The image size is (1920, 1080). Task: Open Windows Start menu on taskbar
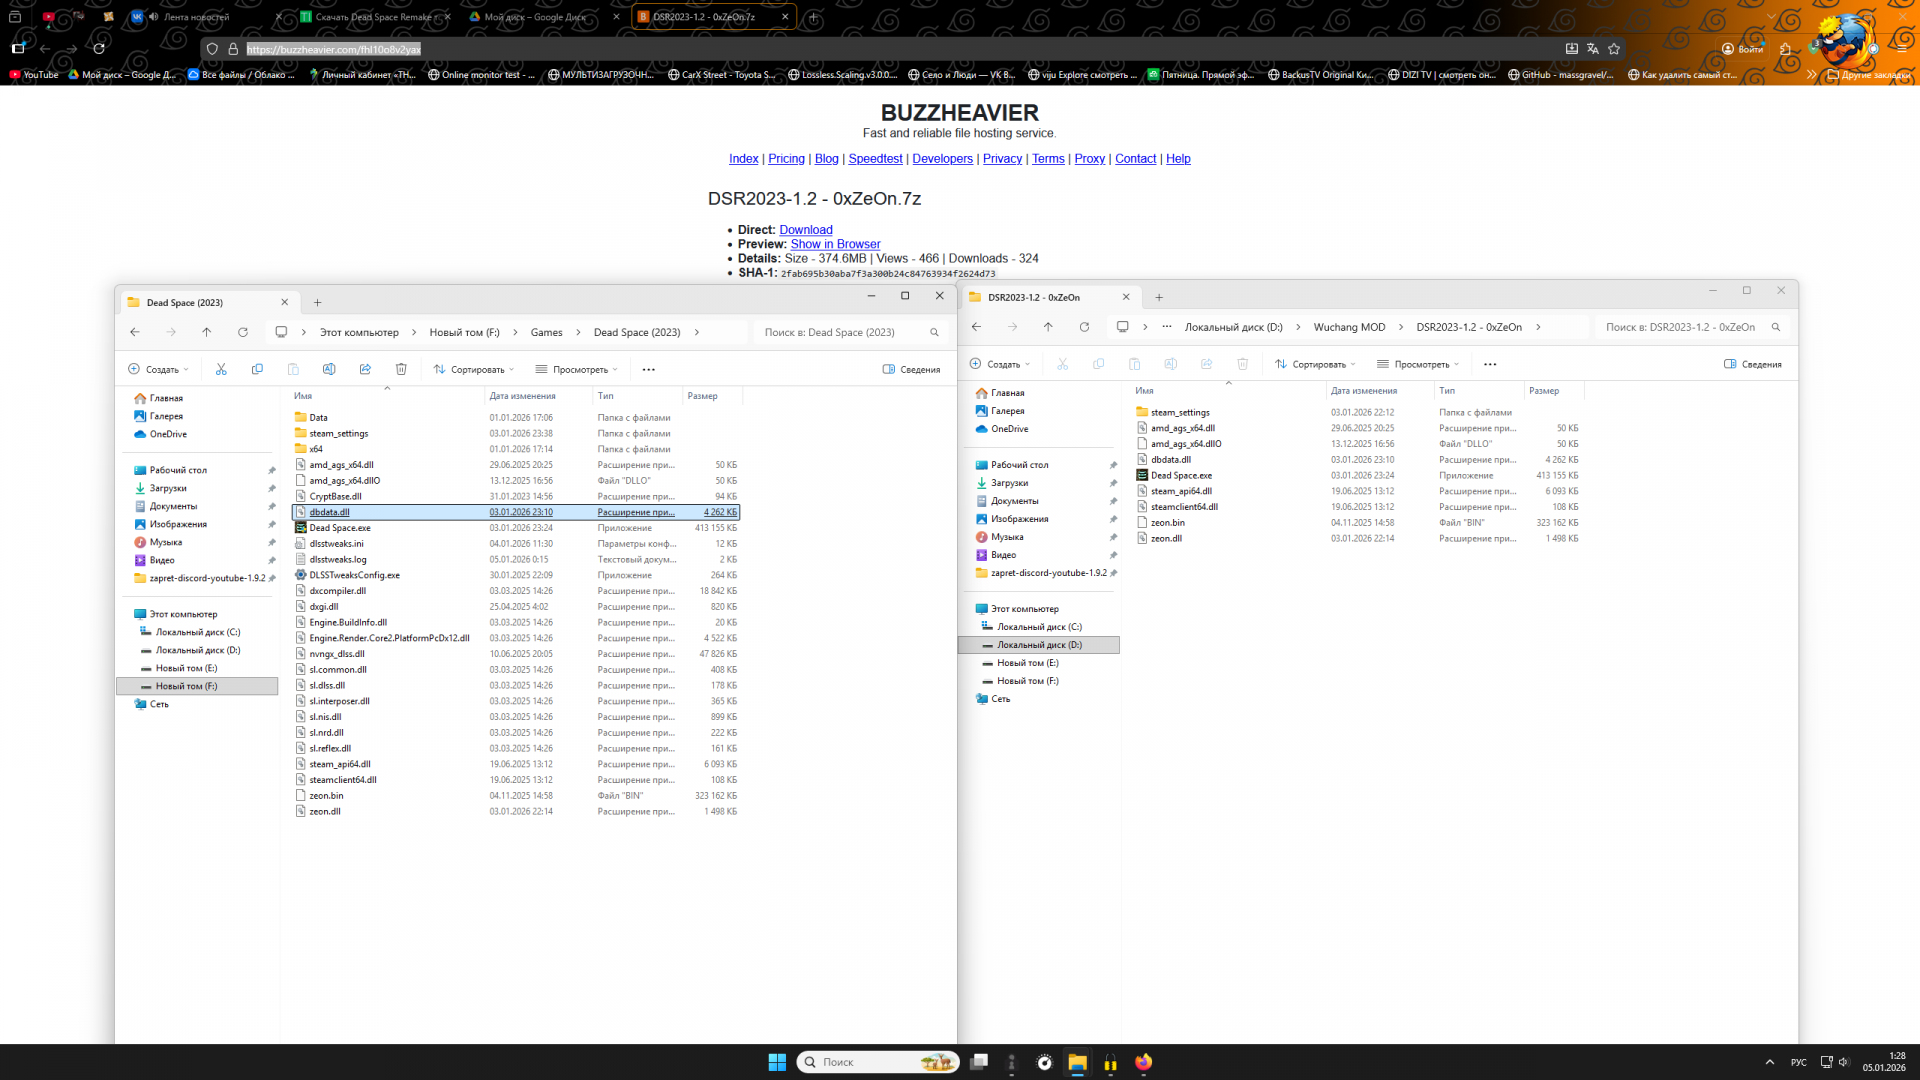[x=777, y=1062]
